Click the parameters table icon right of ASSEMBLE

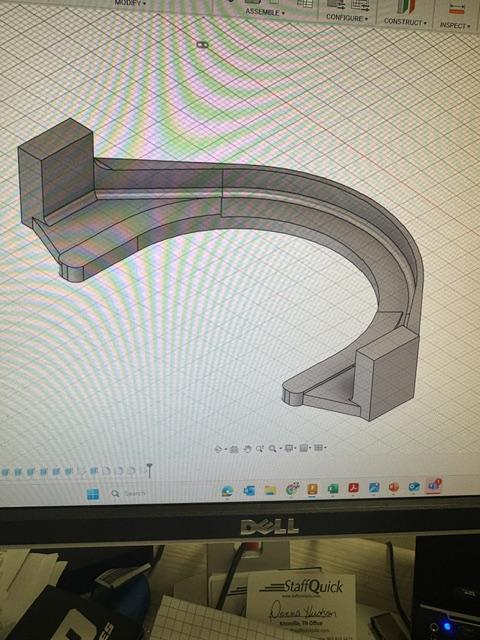[x=304, y=3]
